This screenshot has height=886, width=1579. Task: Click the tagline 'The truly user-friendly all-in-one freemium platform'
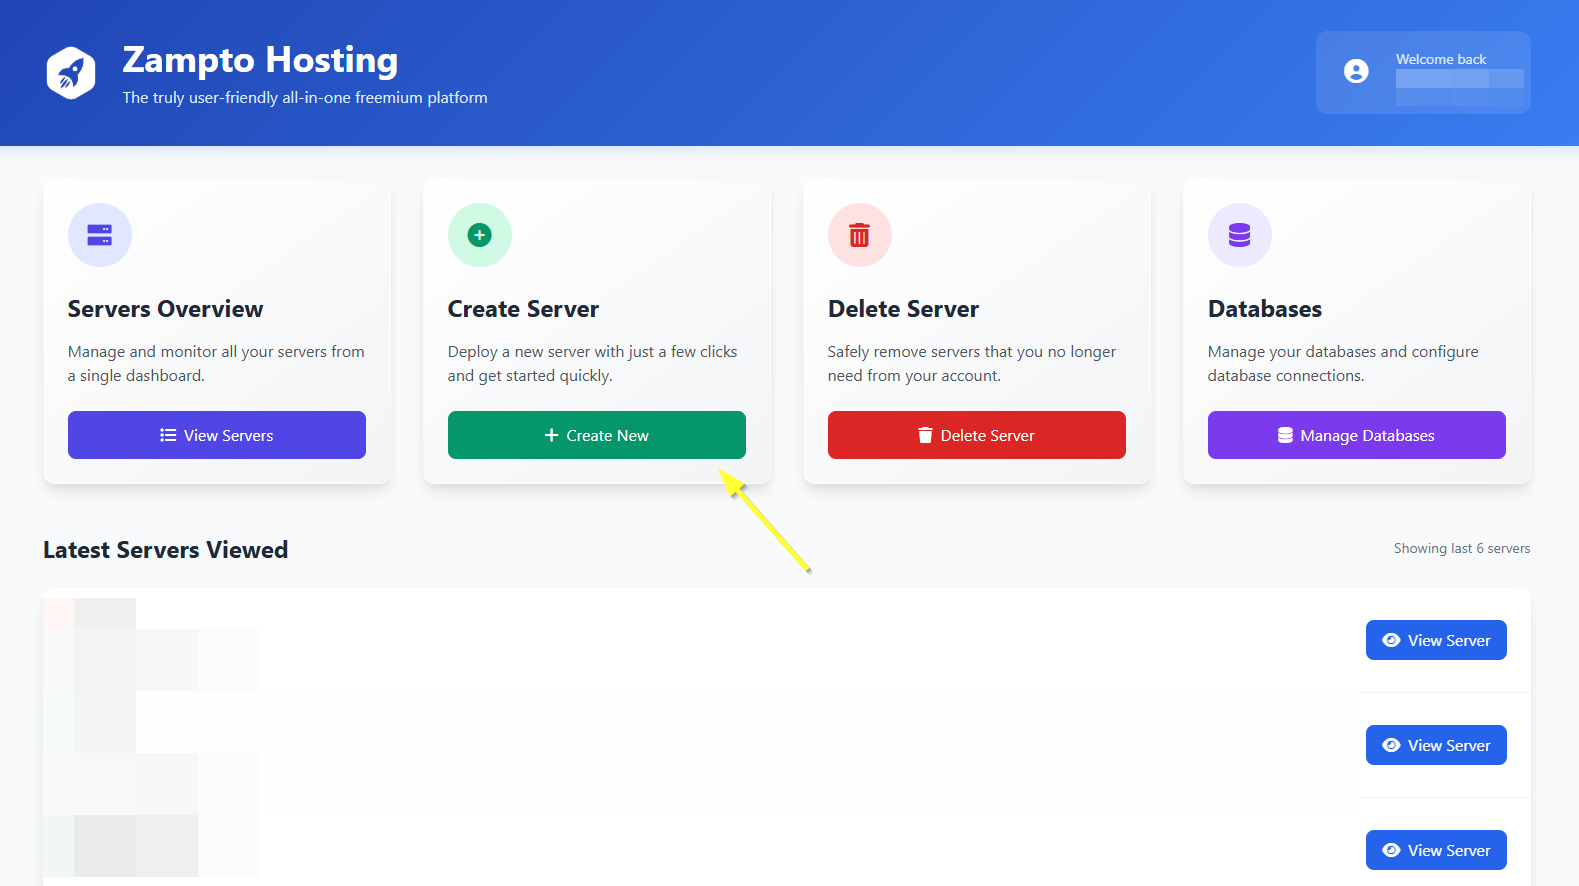[305, 98]
